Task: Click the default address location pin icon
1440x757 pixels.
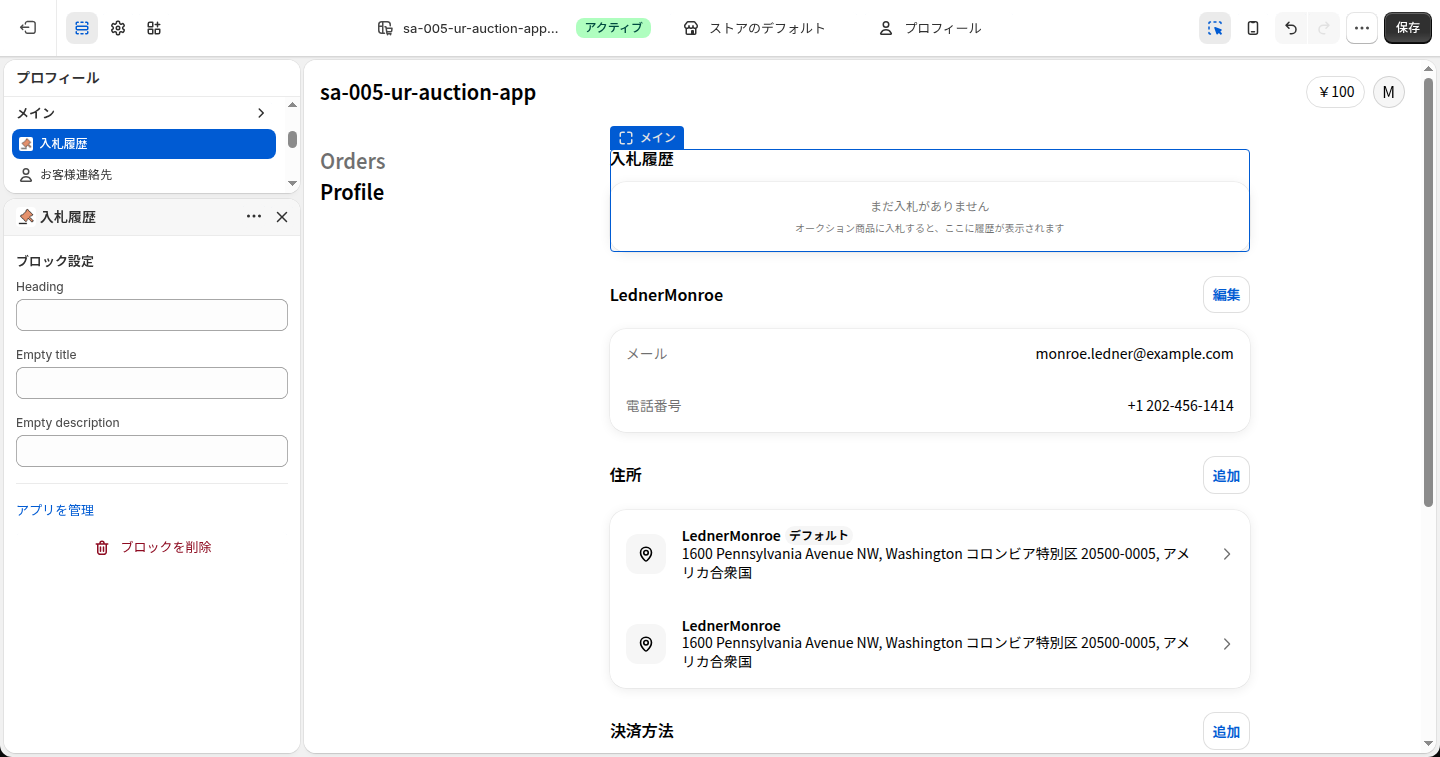Action: (646, 554)
